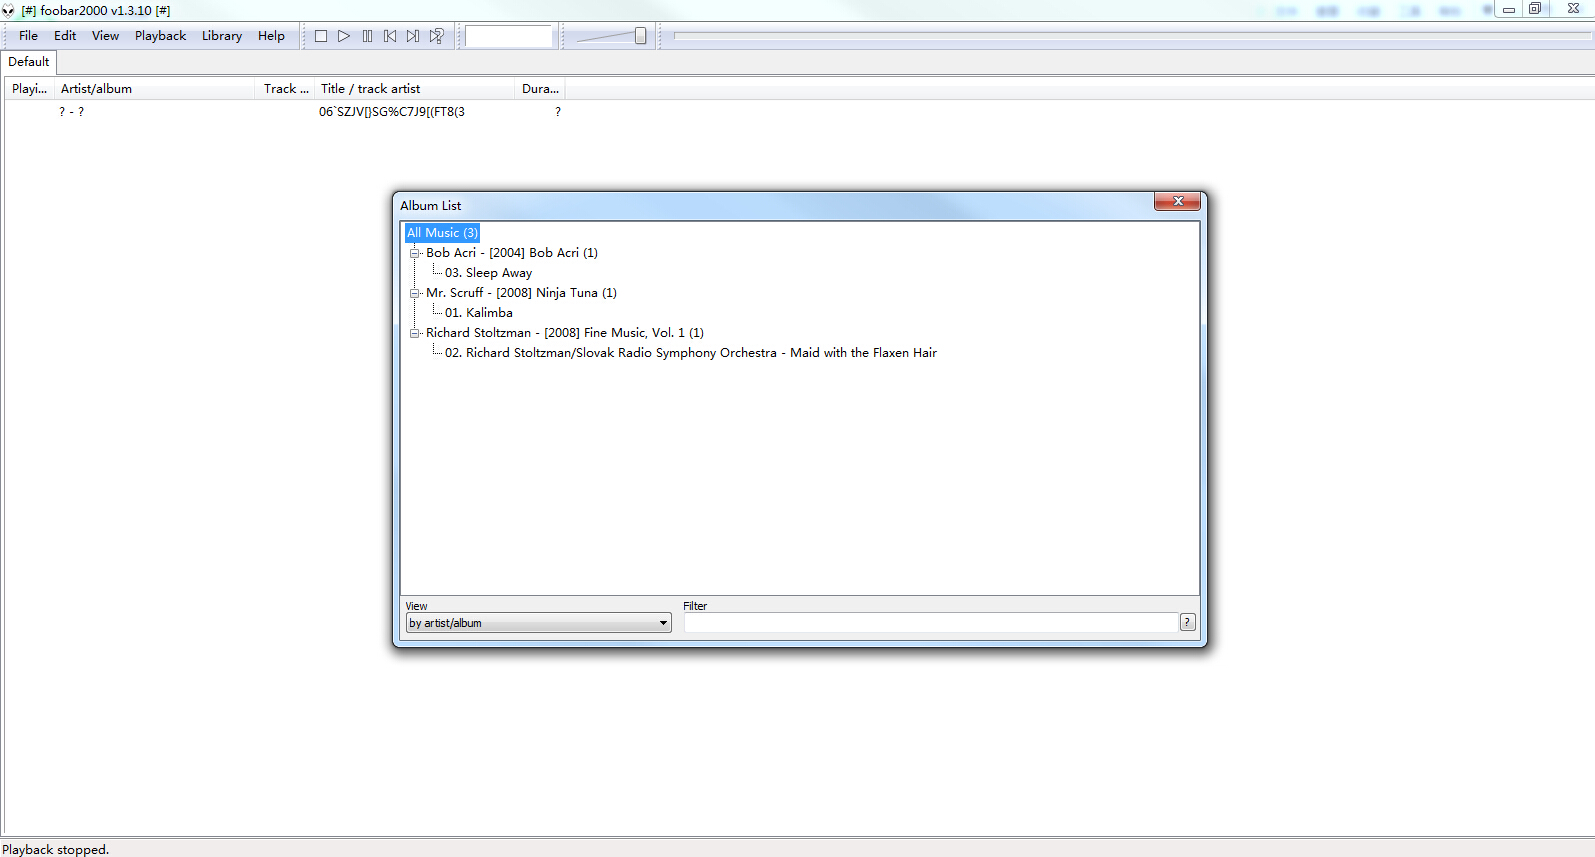Click the filter help question mark button

tap(1187, 622)
